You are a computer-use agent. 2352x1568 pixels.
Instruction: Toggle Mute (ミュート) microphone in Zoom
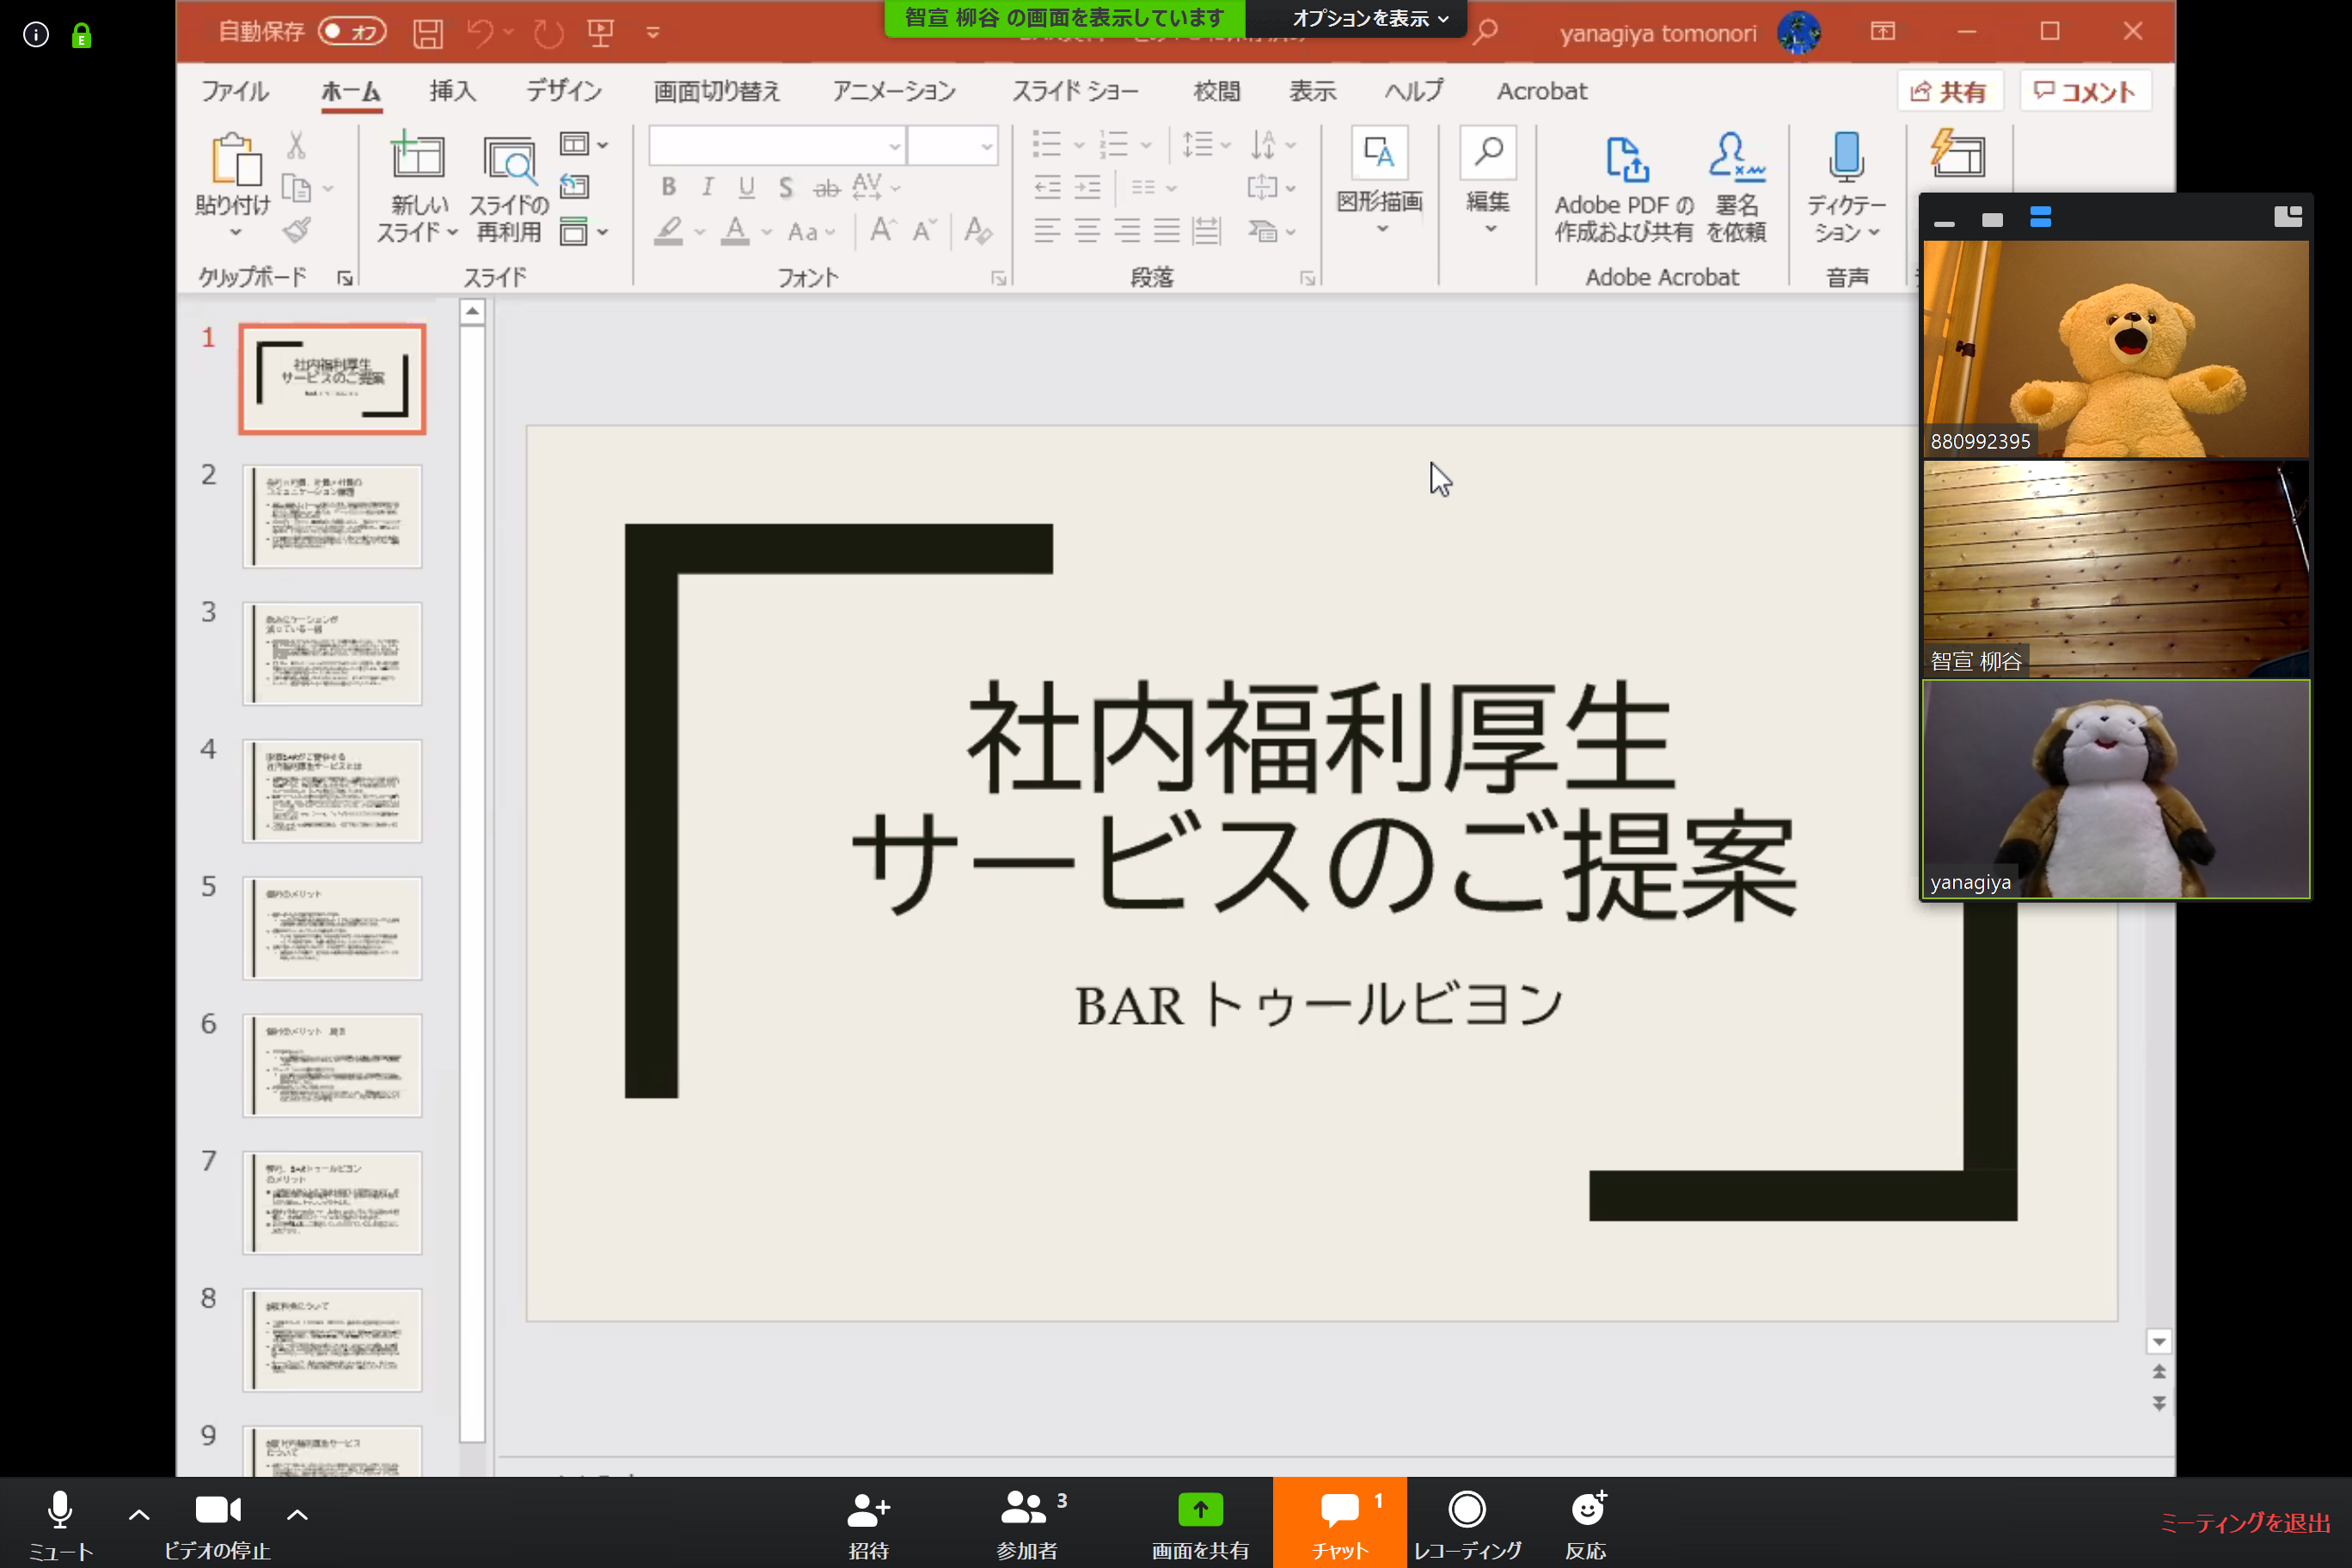[60, 1523]
